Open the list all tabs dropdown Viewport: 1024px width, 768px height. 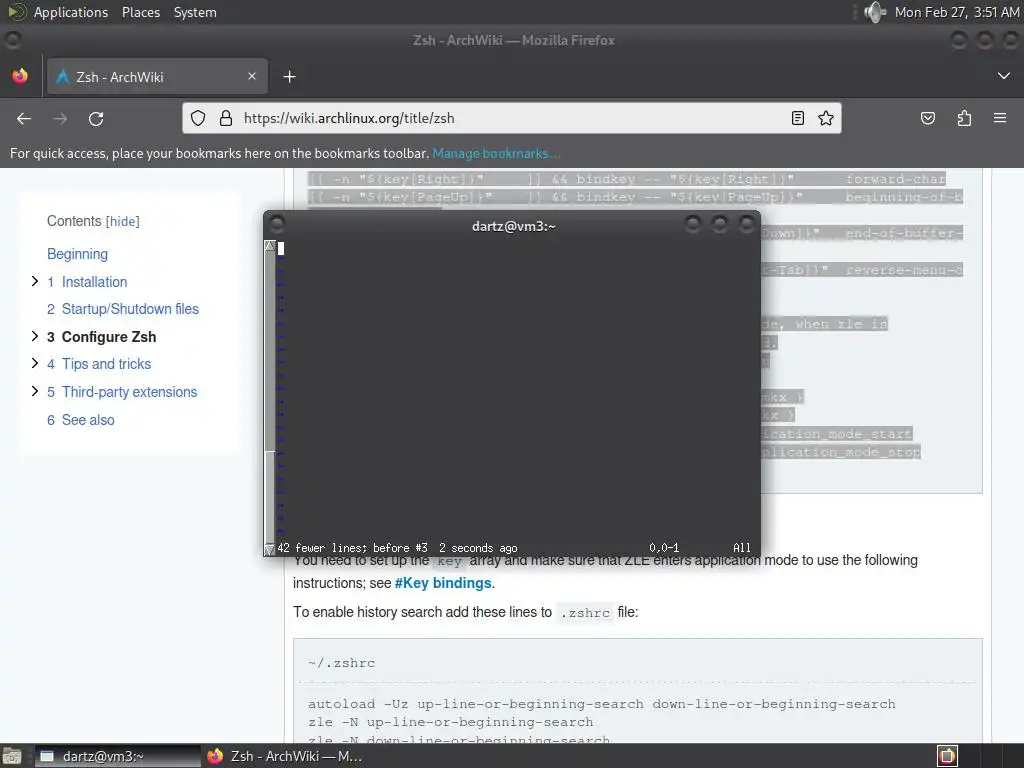point(1004,76)
